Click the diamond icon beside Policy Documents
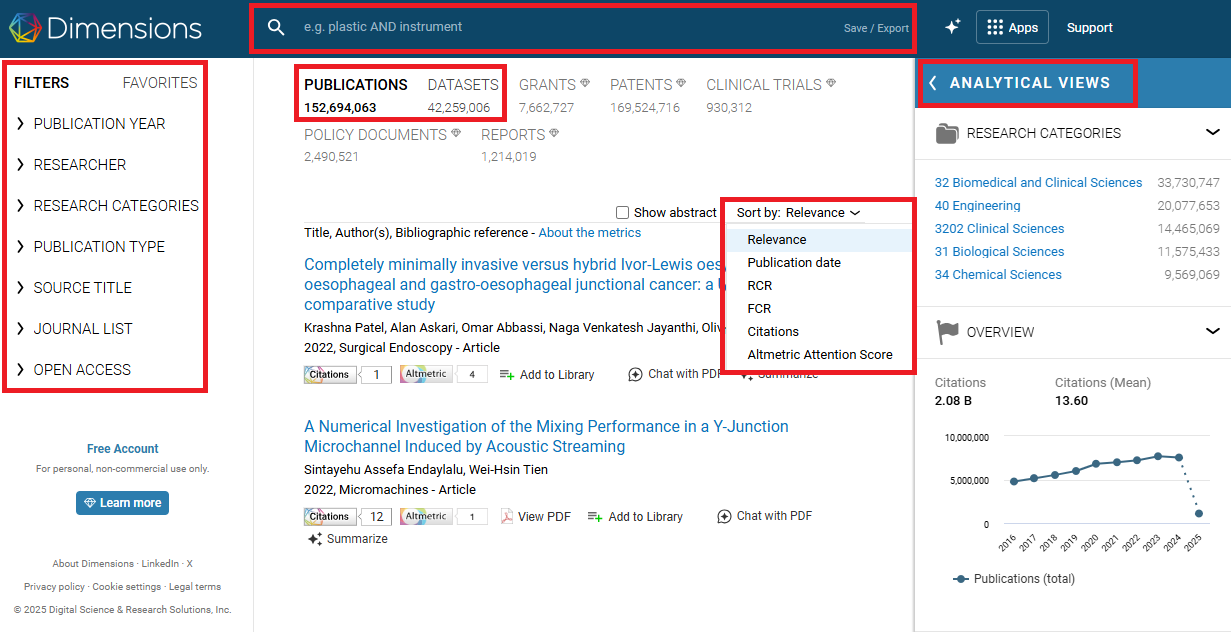Image resolution: width=1231 pixels, height=632 pixels. (456, 133)
